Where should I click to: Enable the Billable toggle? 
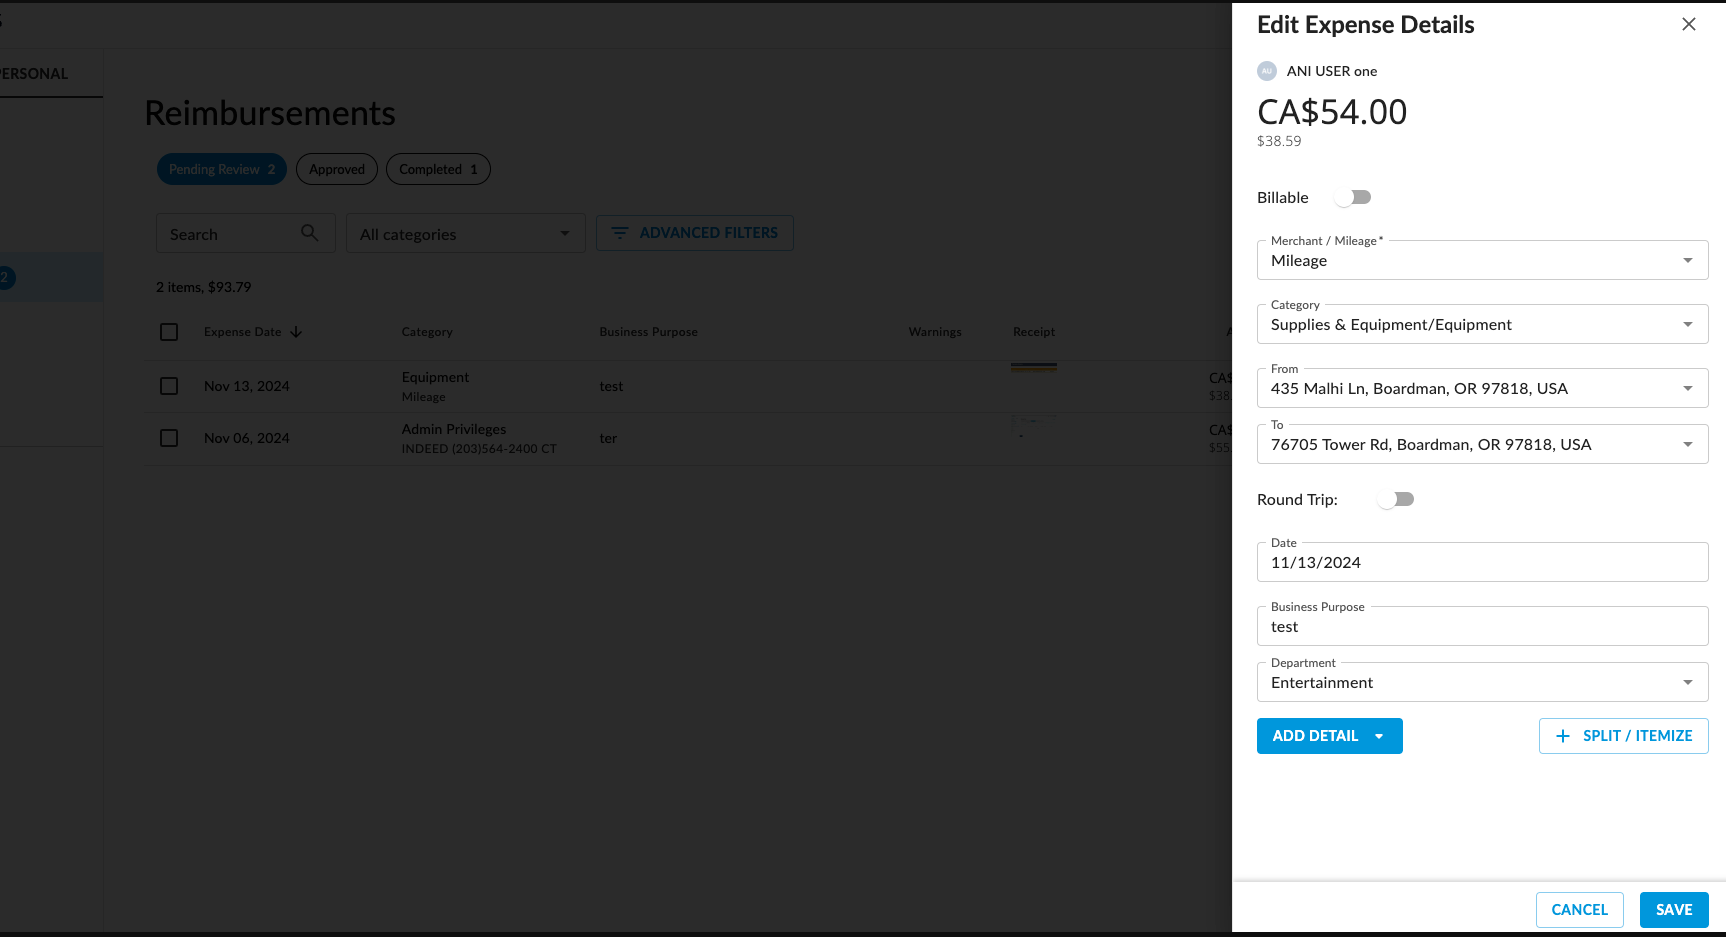[1352, 197]
